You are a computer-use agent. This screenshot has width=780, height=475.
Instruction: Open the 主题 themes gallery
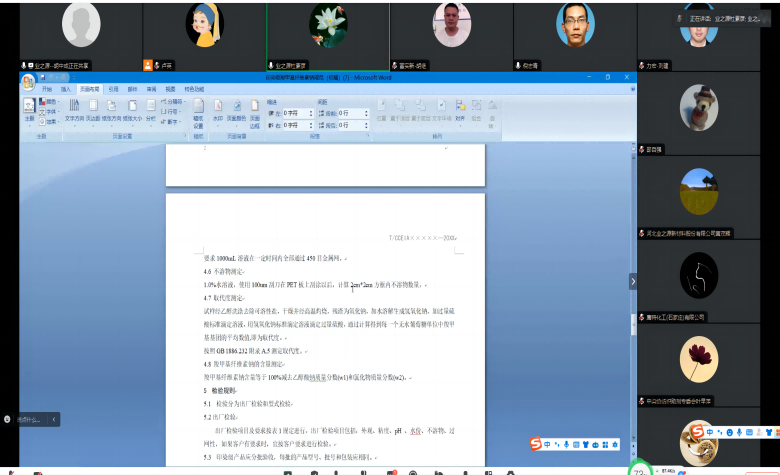[x=29, y=110]
